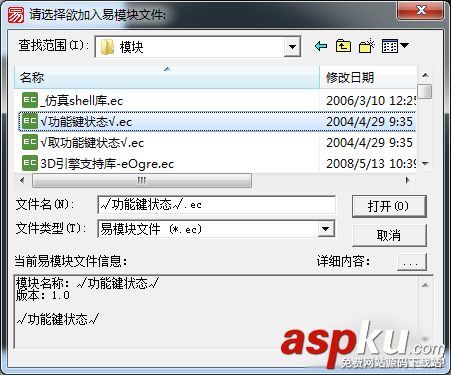
Task: Create a new folder
Action: point(367,46)
